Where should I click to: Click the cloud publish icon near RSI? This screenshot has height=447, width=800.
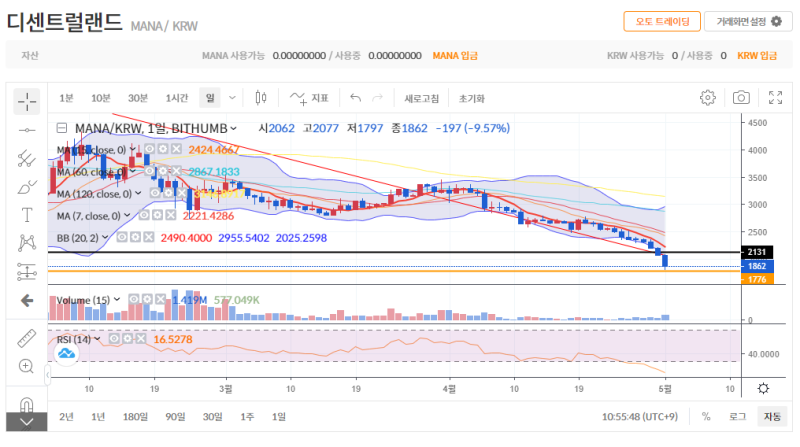[66, 353]
